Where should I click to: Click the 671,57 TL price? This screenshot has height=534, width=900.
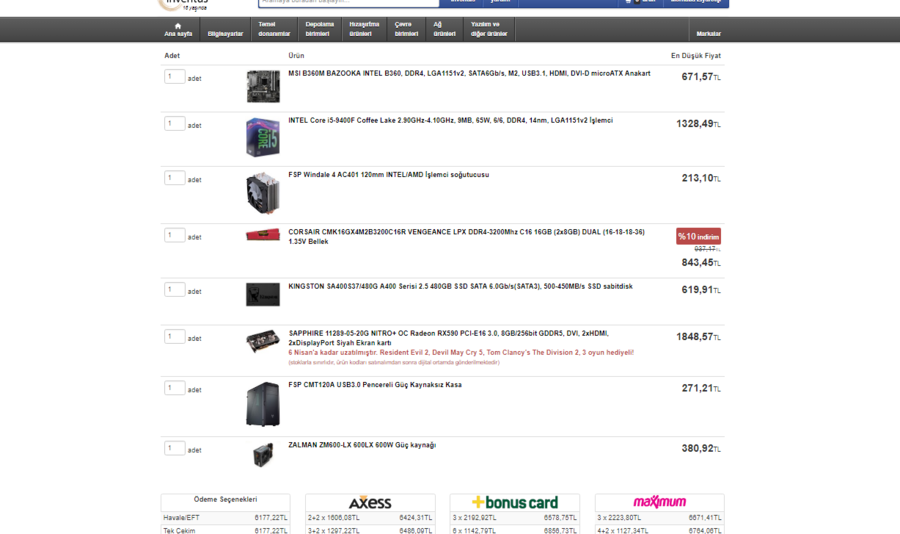click(x=701, y=77)
